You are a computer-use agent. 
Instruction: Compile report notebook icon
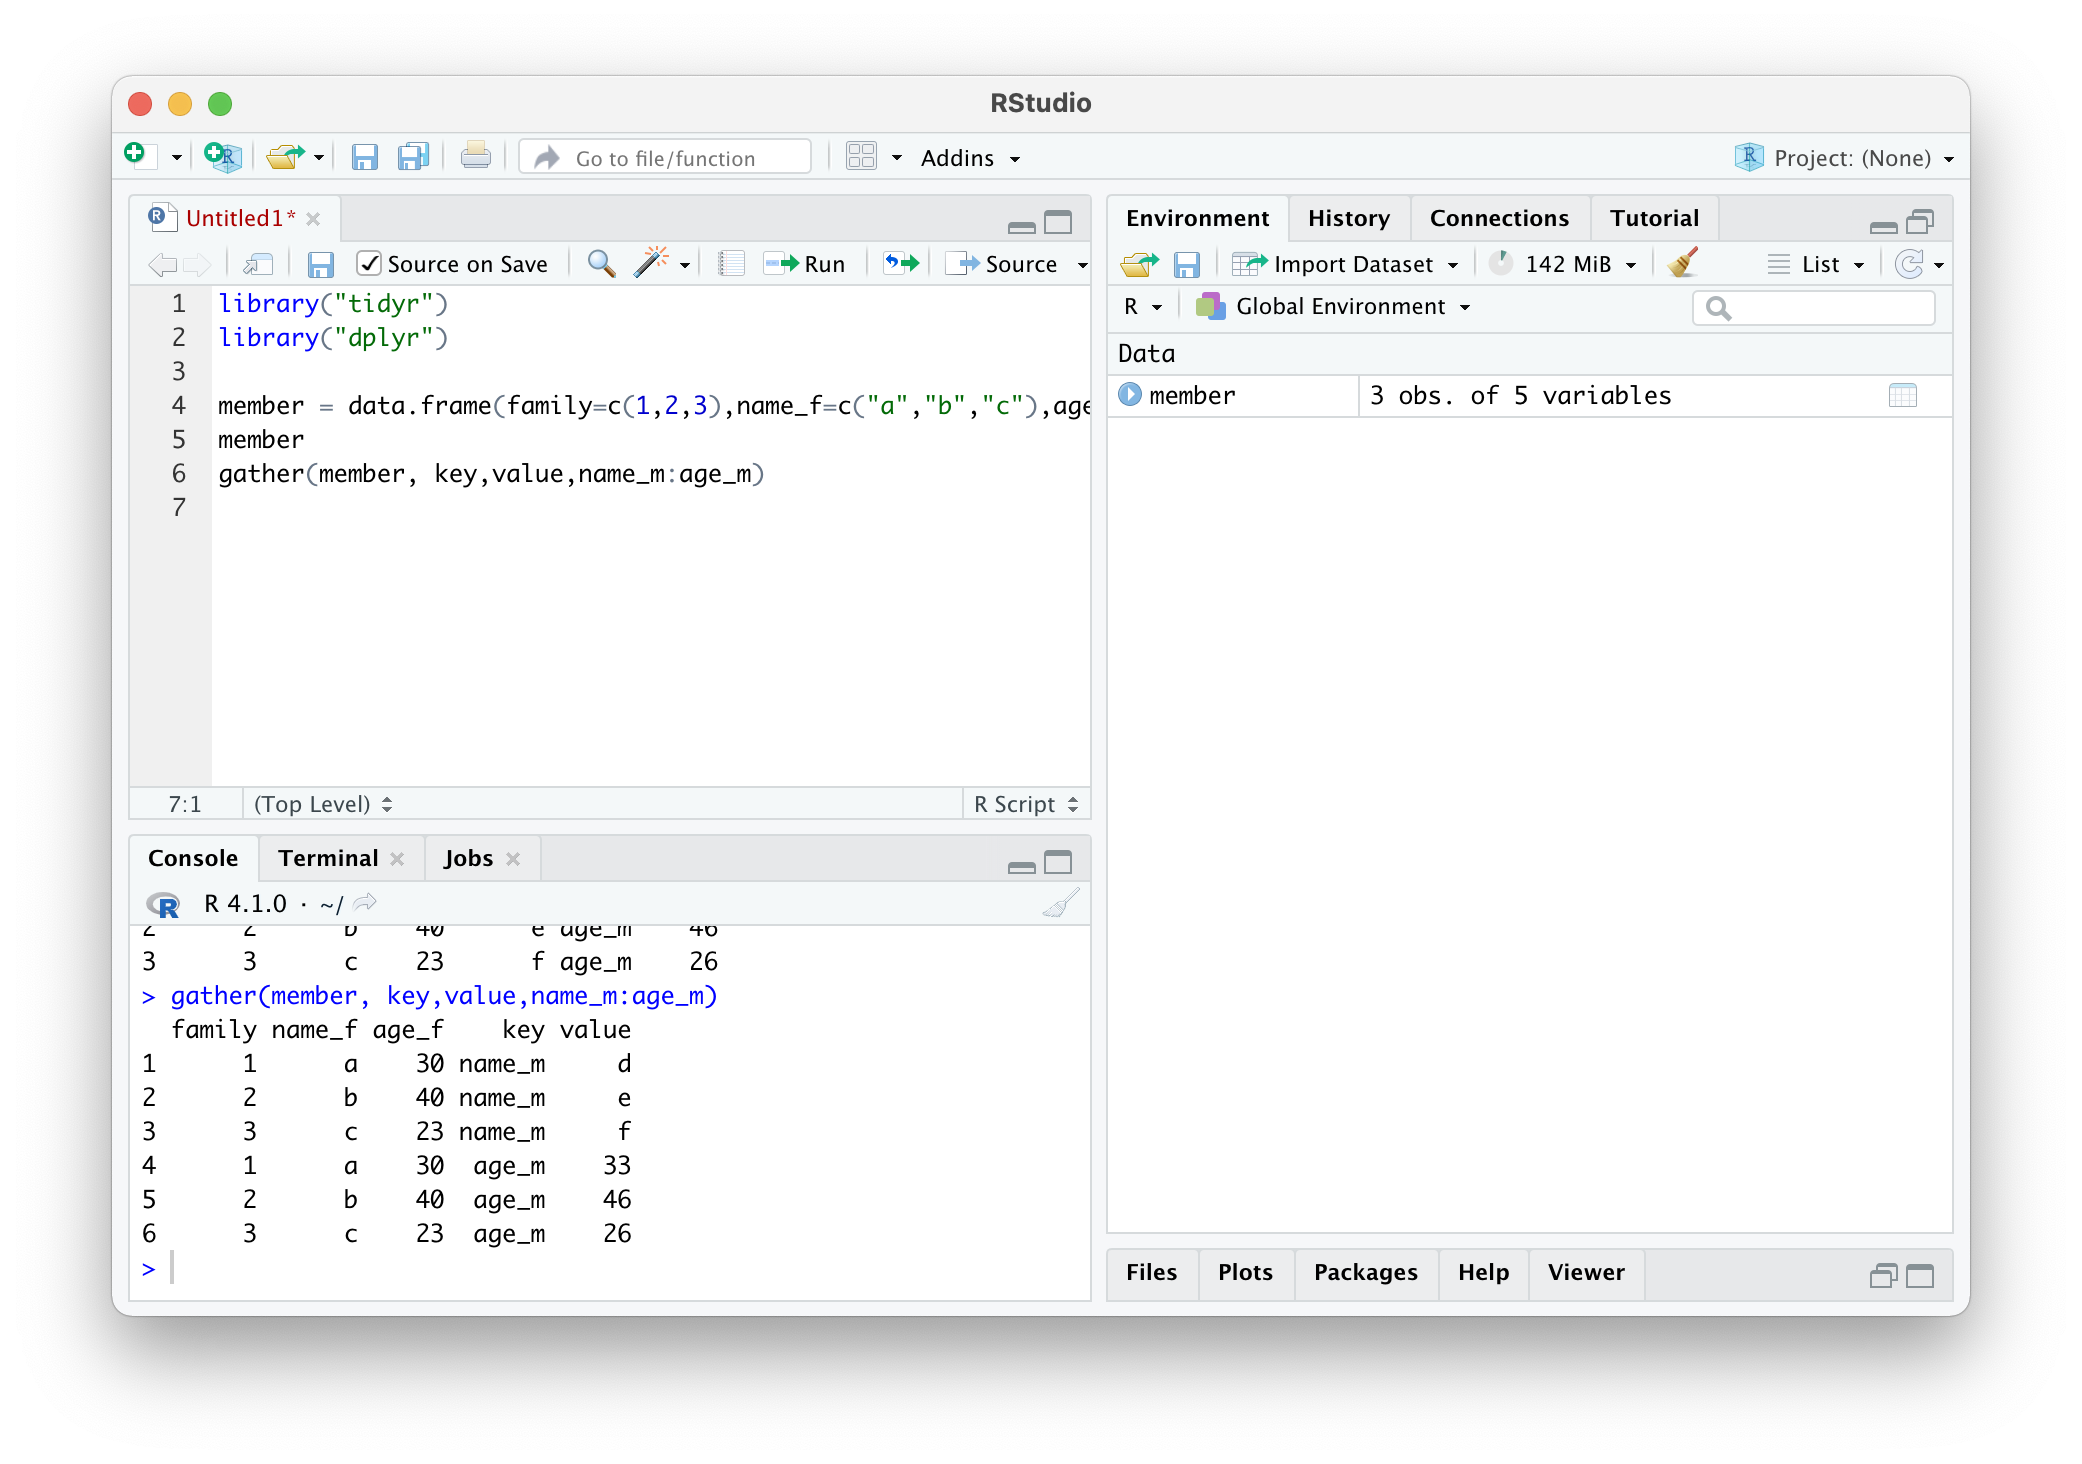732,264
